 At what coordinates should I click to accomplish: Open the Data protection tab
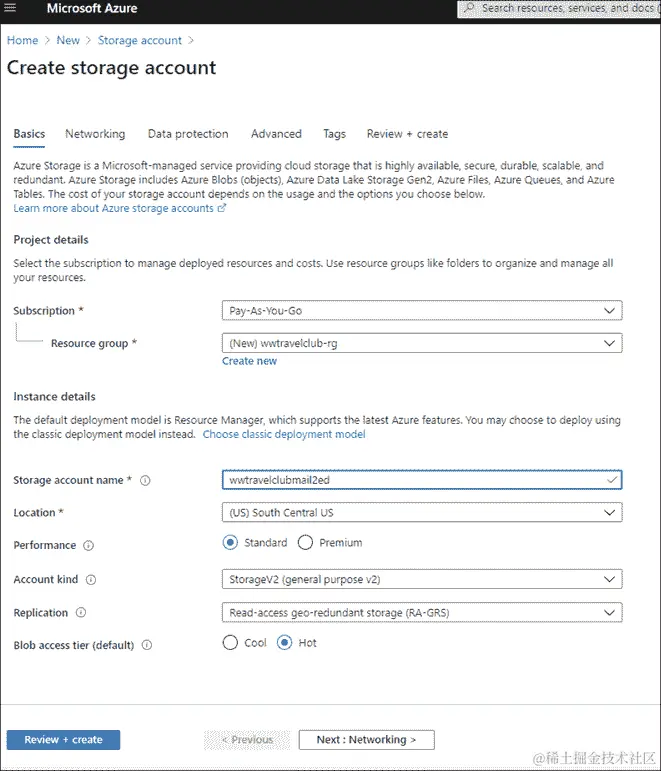188,134
